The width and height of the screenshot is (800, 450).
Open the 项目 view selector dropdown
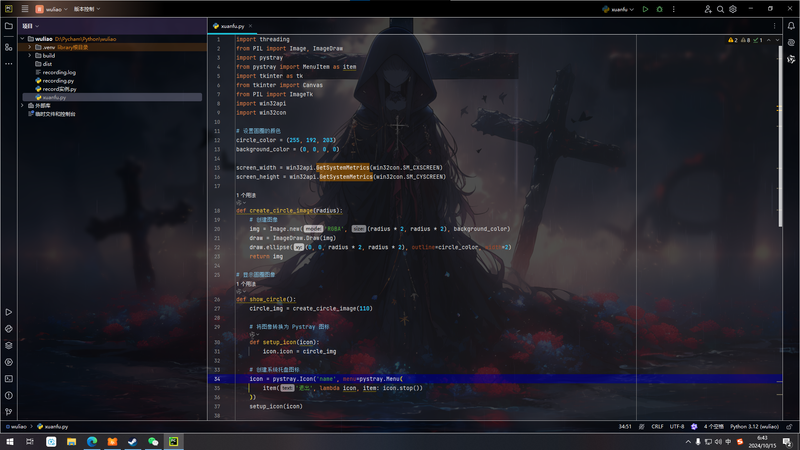[31, 26]
